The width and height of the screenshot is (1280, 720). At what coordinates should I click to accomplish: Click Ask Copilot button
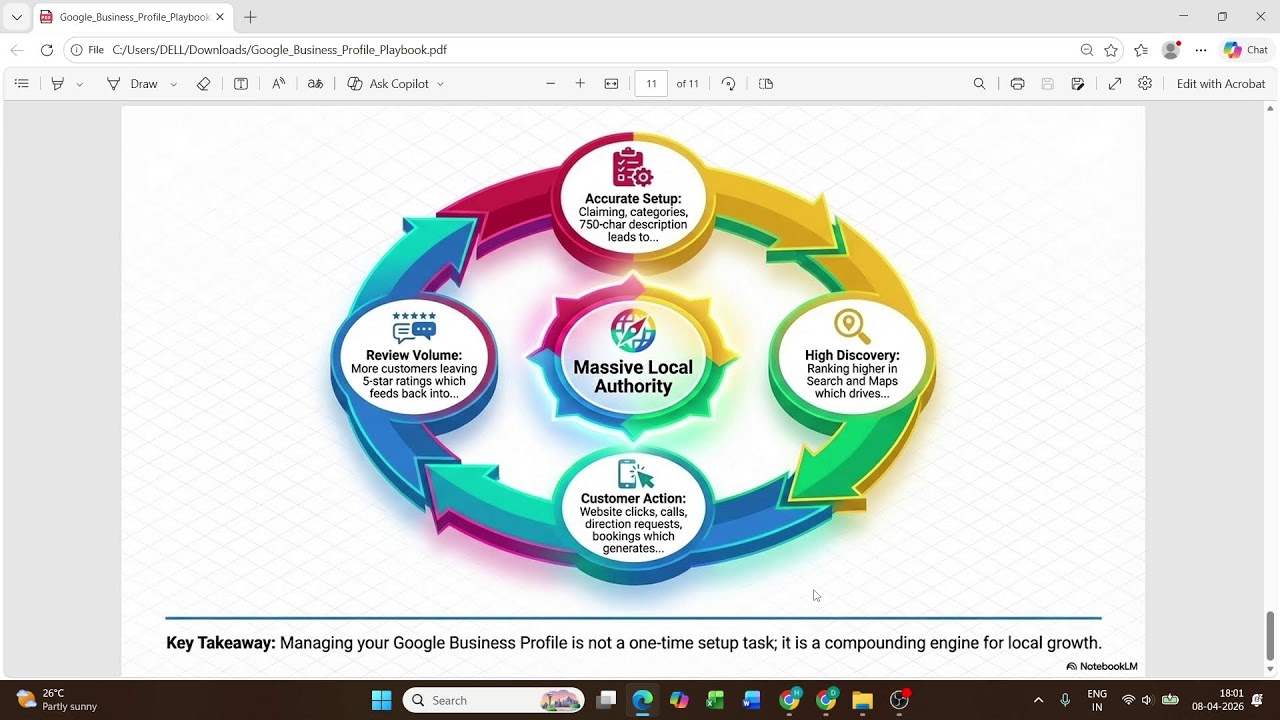pos(388,84)
